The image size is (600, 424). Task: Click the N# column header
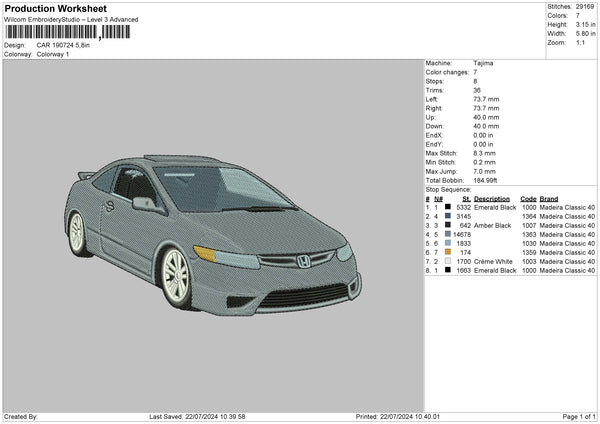437,198
